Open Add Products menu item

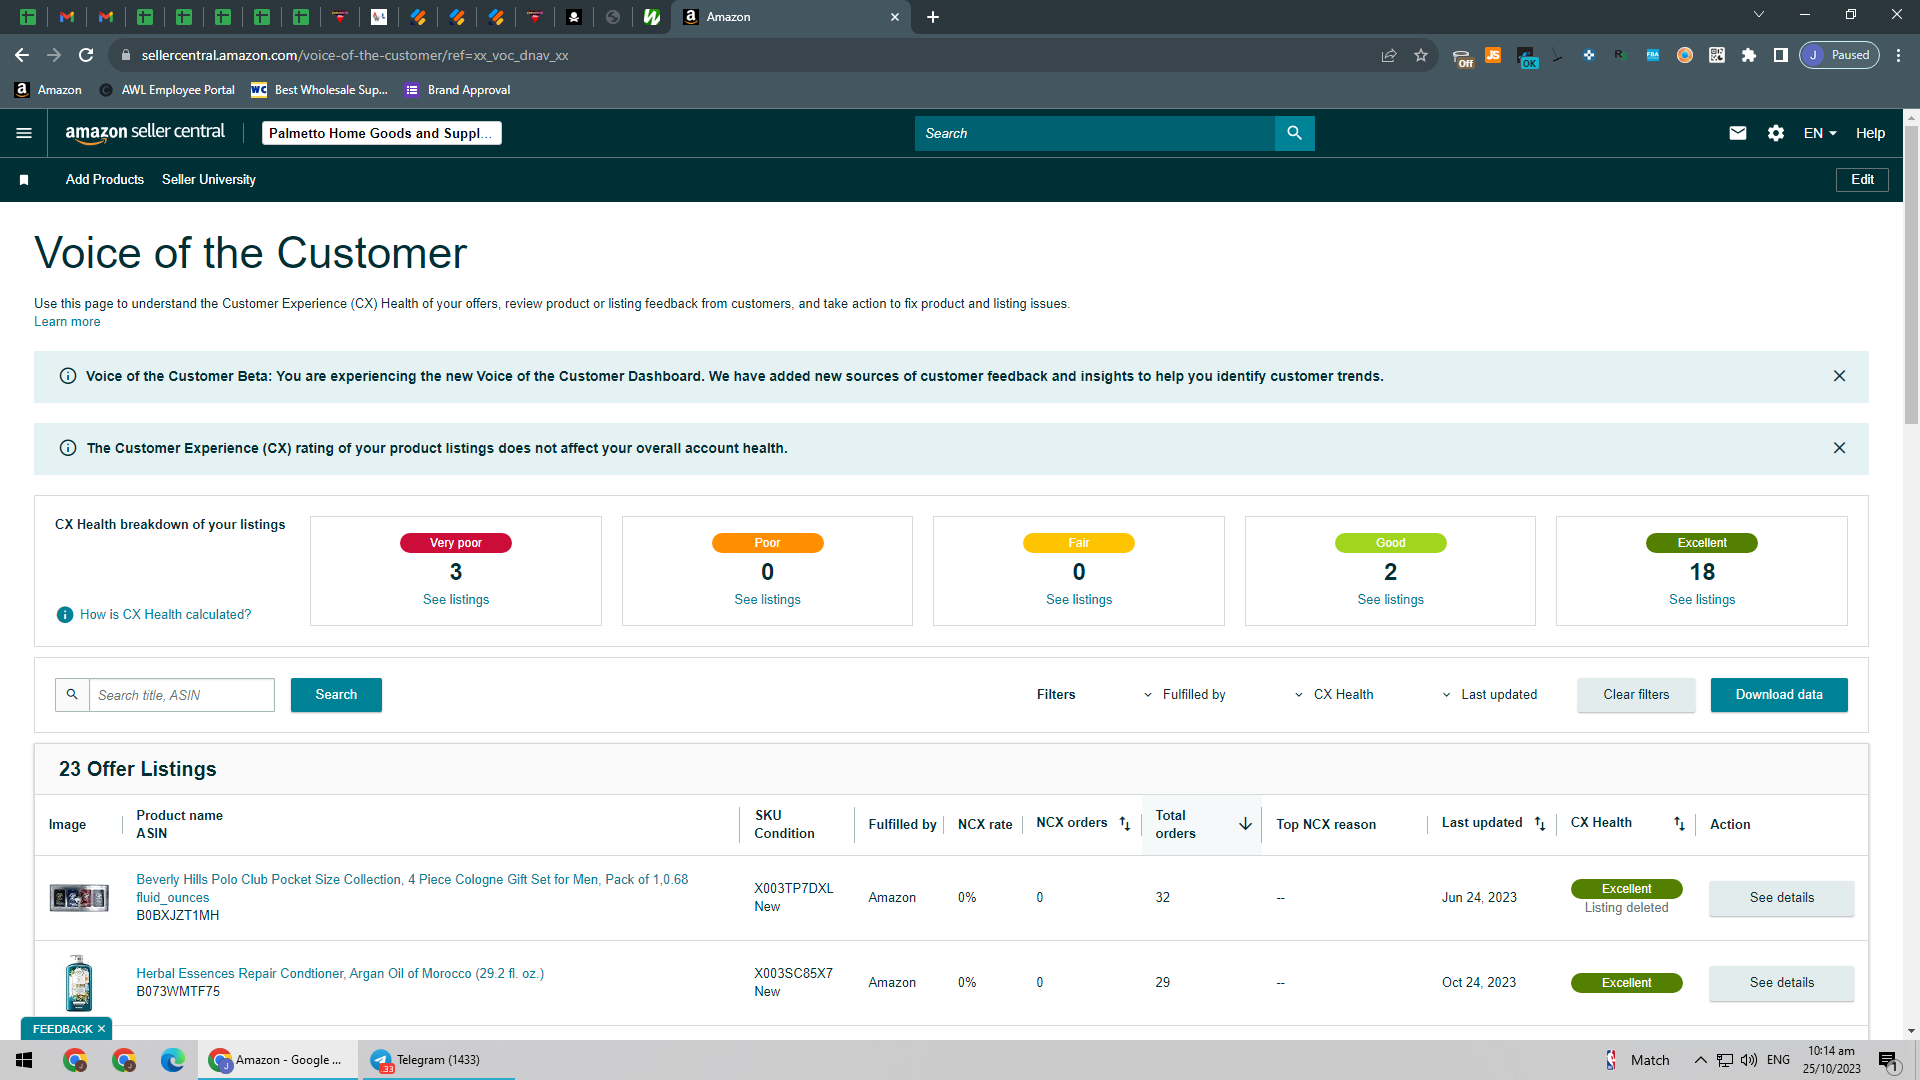tap(105, 180)
